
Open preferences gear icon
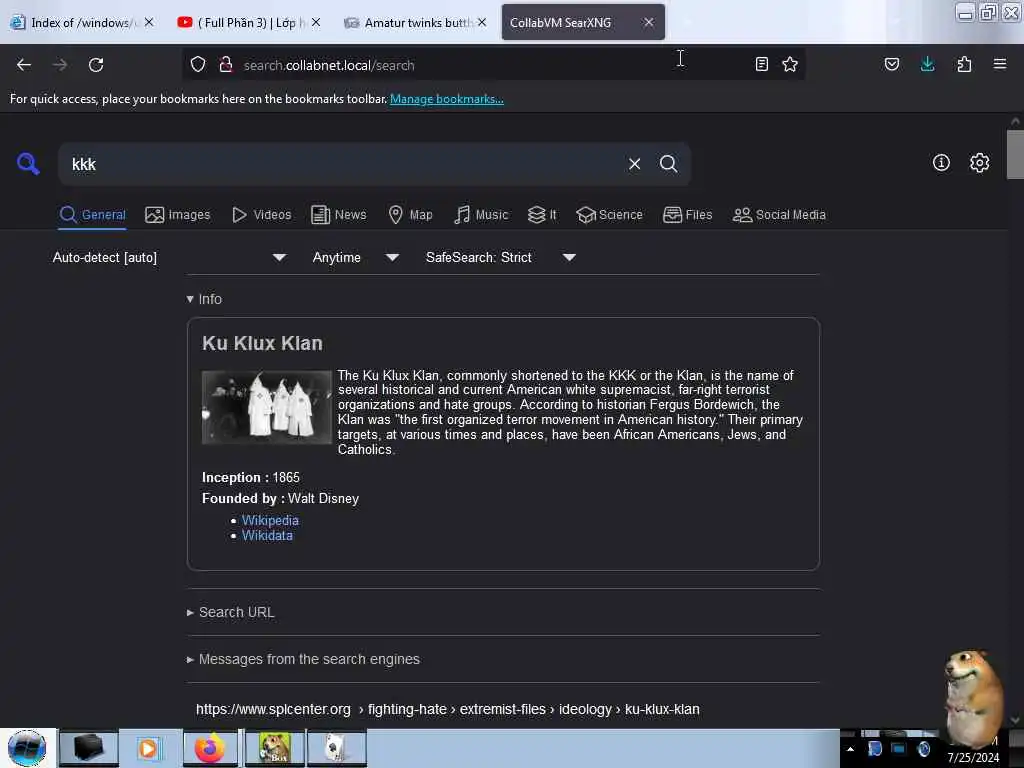click(979, 163)
